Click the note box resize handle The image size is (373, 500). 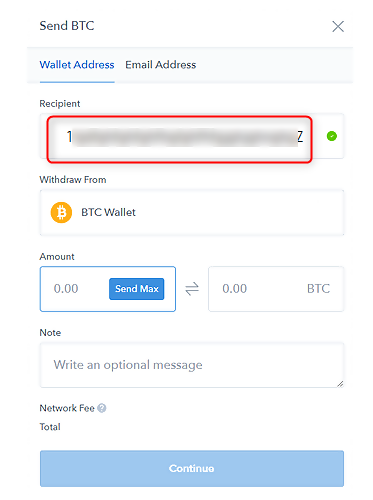click(x=340, y=384)
